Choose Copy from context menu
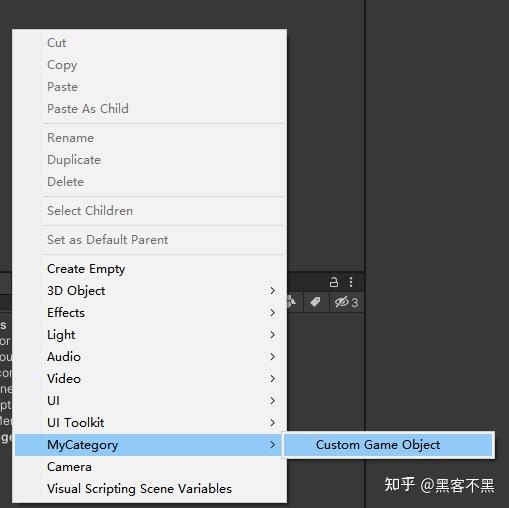The width and height of the screenshot is (509, 508). [x=149, y=65]
